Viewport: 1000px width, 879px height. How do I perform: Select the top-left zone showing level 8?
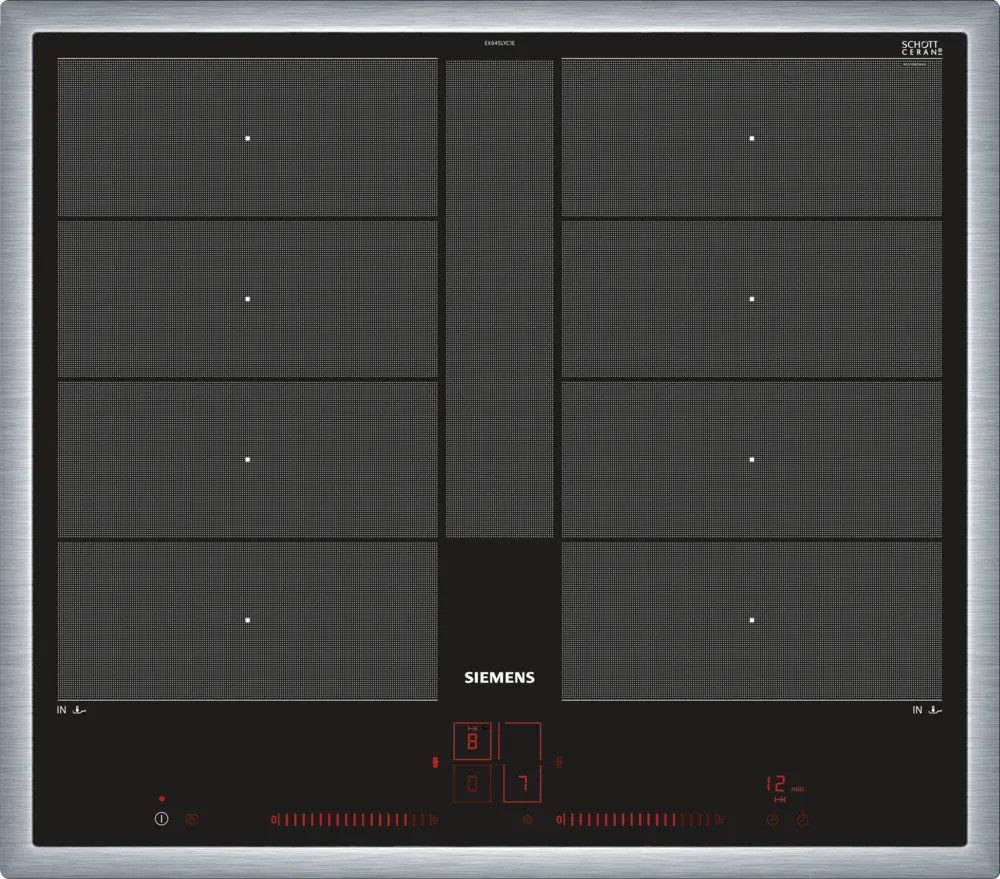pos(472,742)
